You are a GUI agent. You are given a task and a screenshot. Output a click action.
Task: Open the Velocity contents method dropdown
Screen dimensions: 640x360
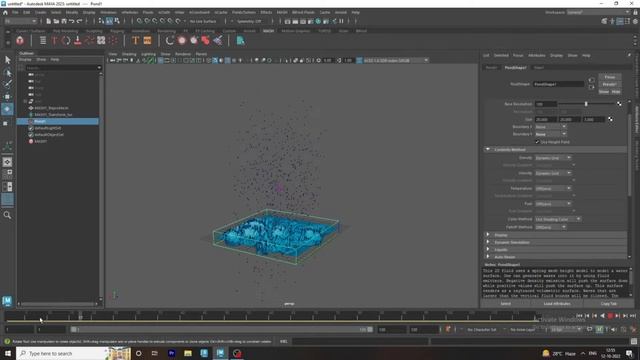tap(553, 173)
